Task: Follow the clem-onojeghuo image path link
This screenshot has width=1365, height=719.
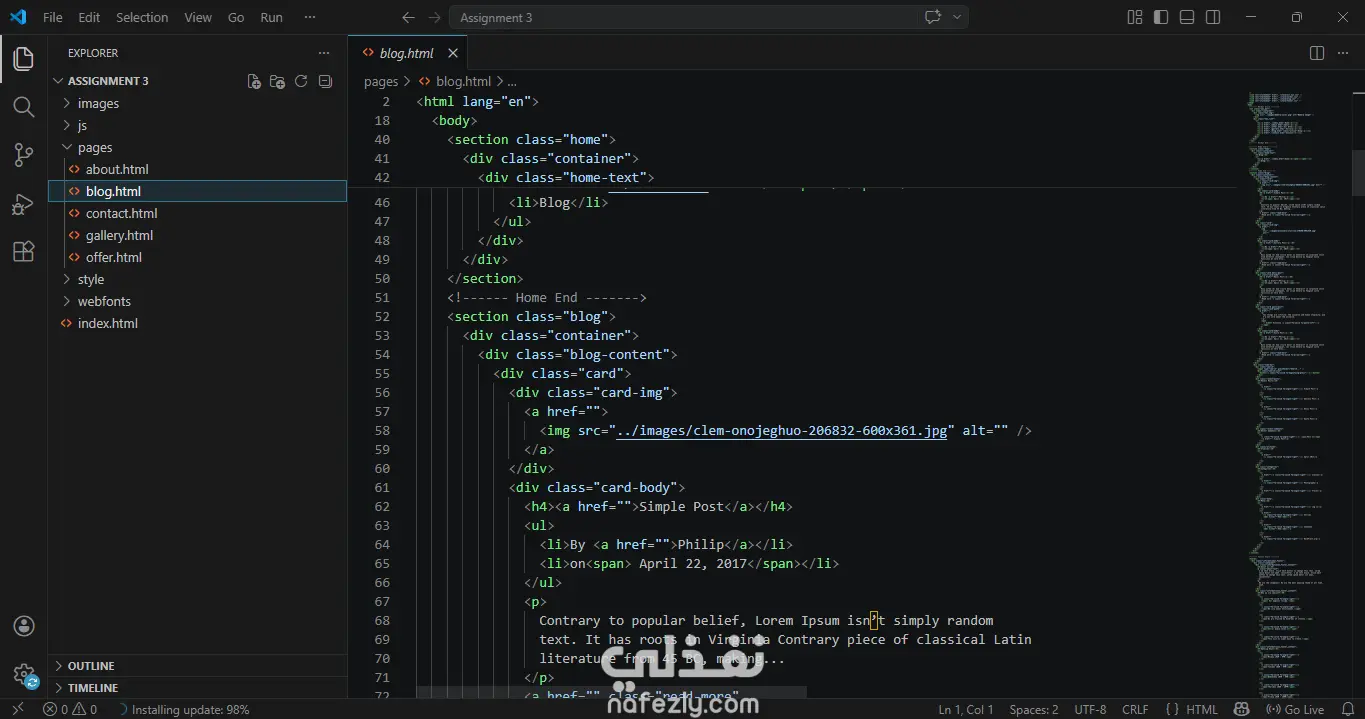Action: click(782, 430)
